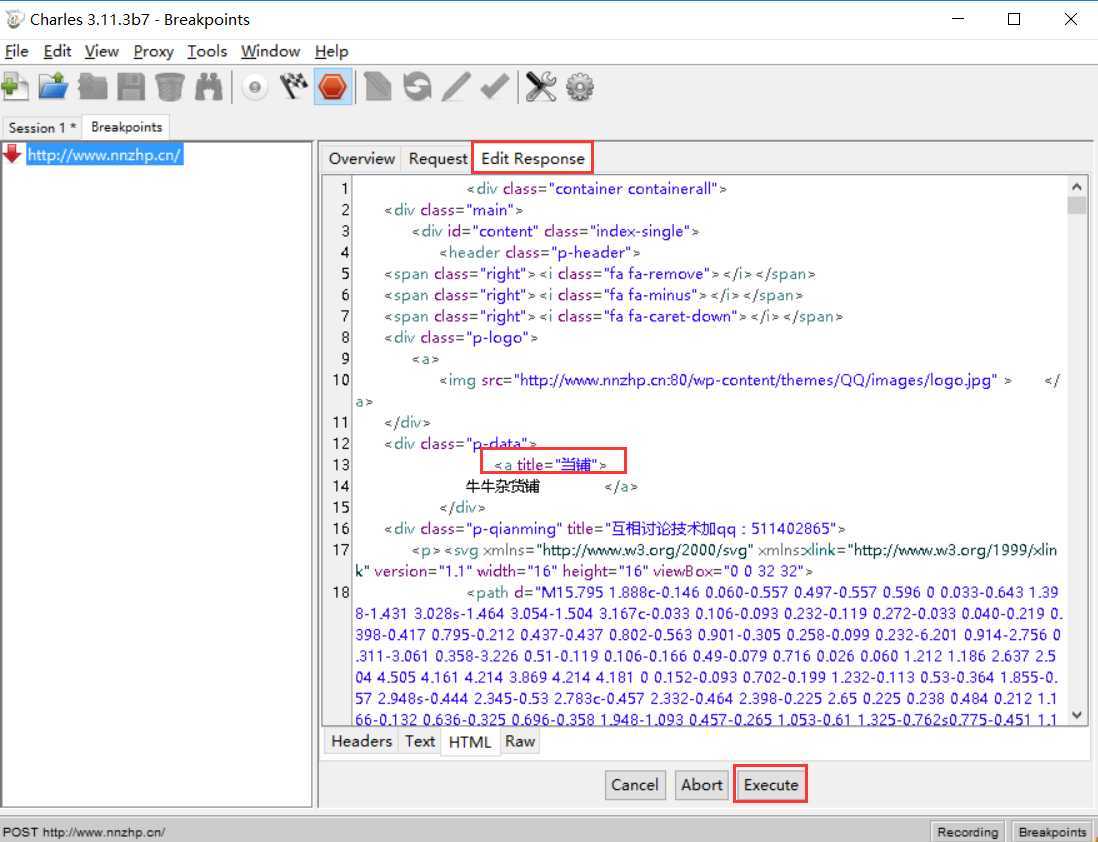Viewport: 1098px width, 842px height.
Task: Click the div class="p-logo" line 8
Action: pos(461,338)
